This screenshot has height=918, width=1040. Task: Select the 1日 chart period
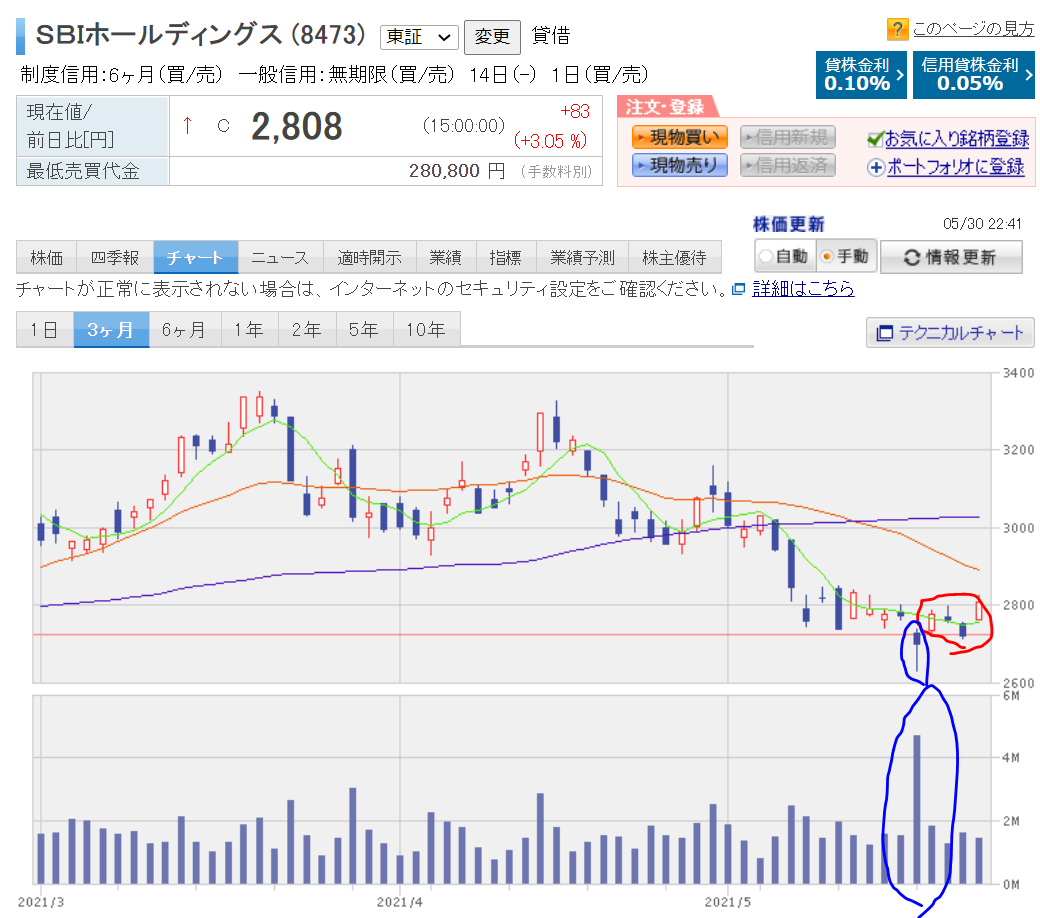click(x=44, y=330)
